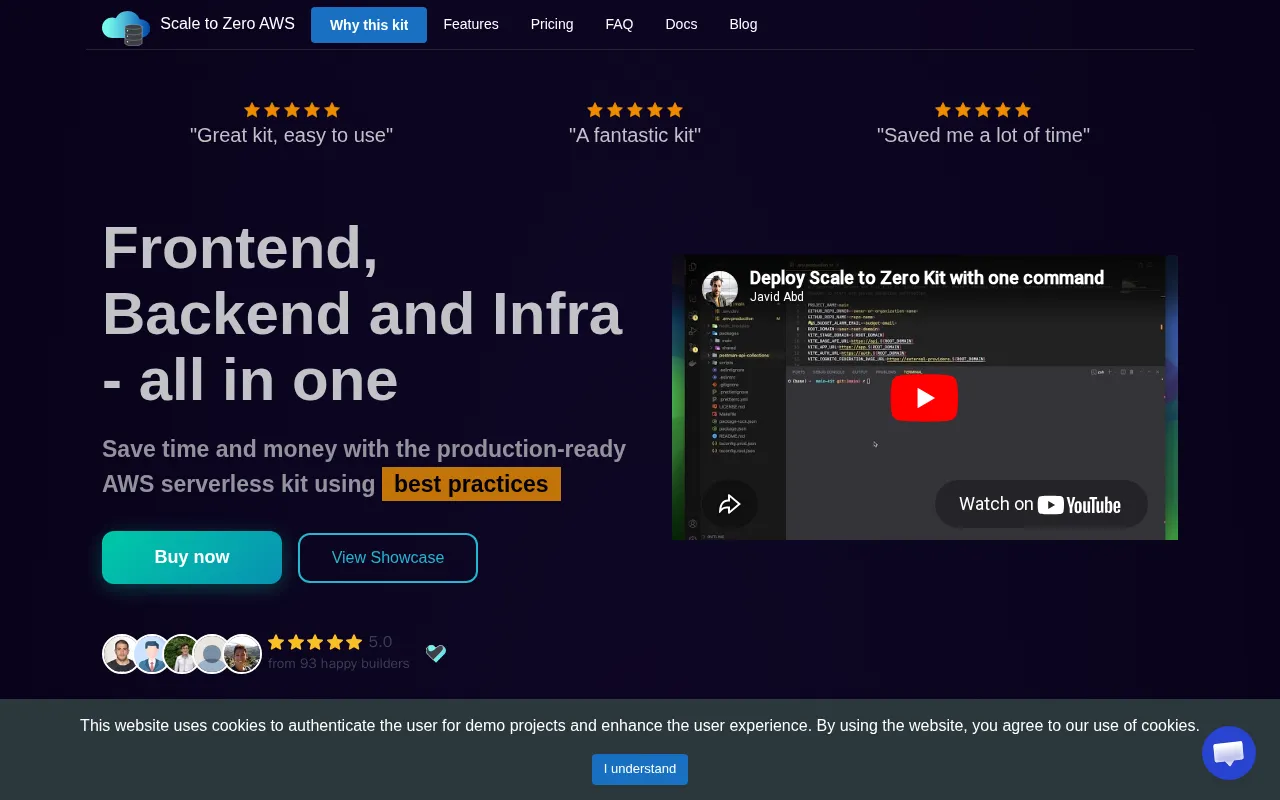Play the YouTube video
The image size is (1280, 800).
[924, 398]
